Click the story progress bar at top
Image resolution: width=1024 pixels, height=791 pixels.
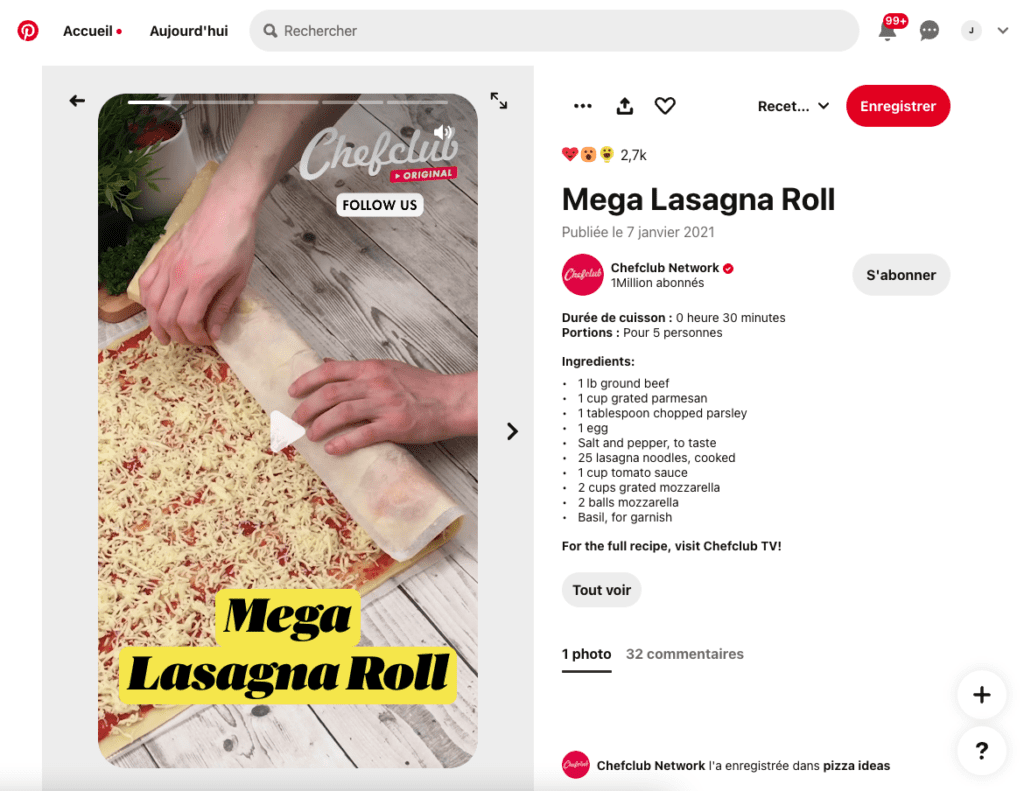pyautogui.click(x=288, y=102)
